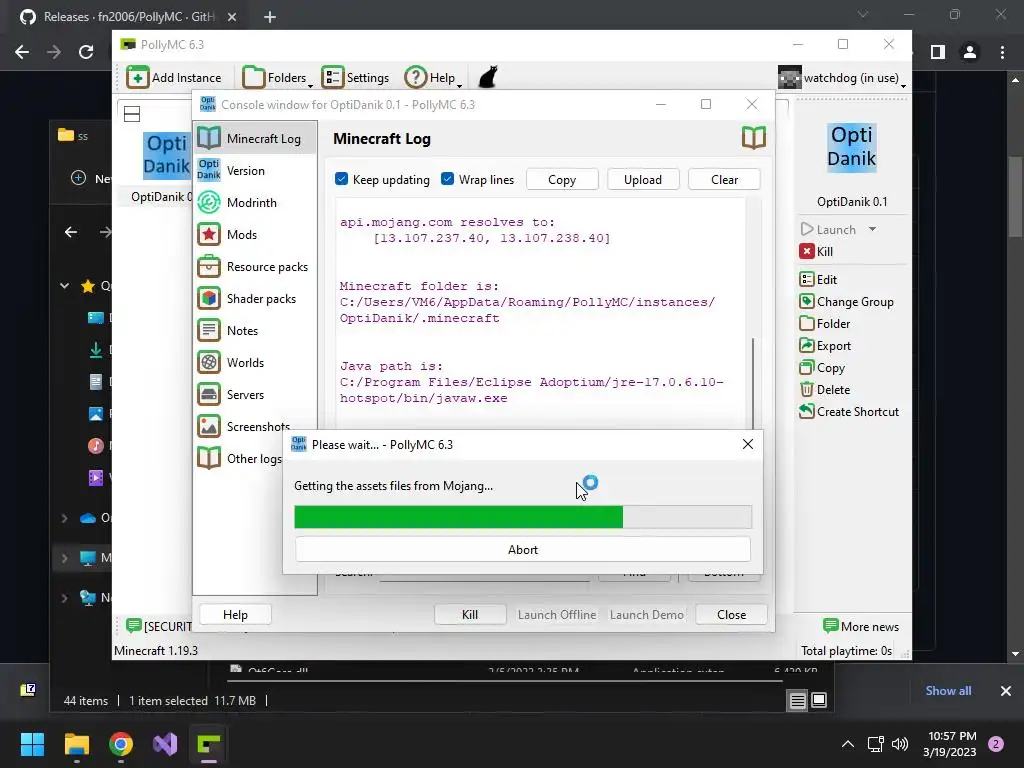
Task: Open Visual Studio from taskbar
Action: click(165, 744)
